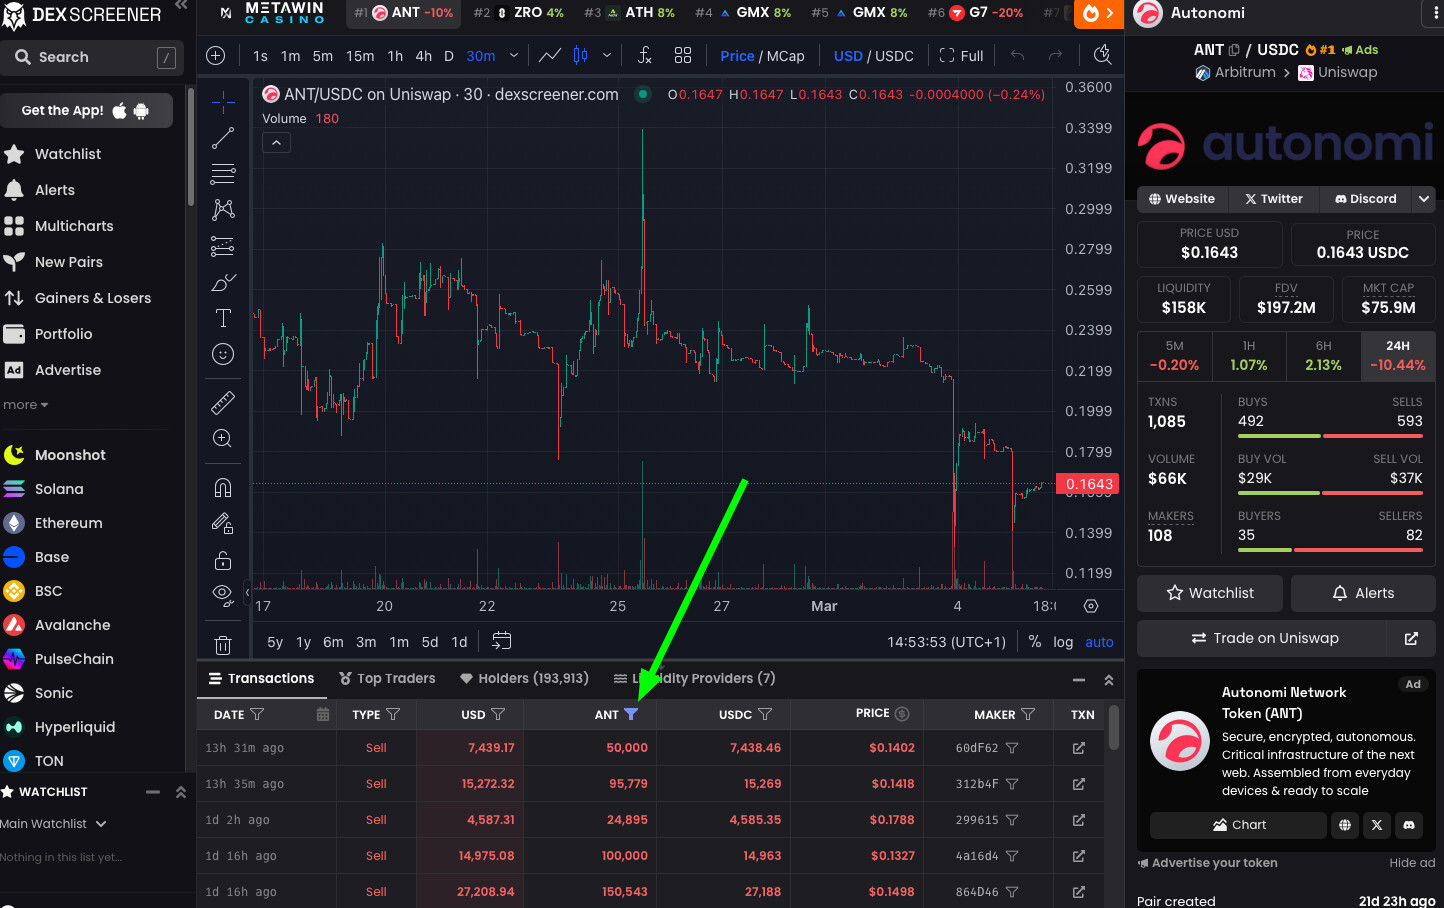Select the forecast position tool
Screen dimensions: 1444x908
pyautogui.click(x=223, y=246)
